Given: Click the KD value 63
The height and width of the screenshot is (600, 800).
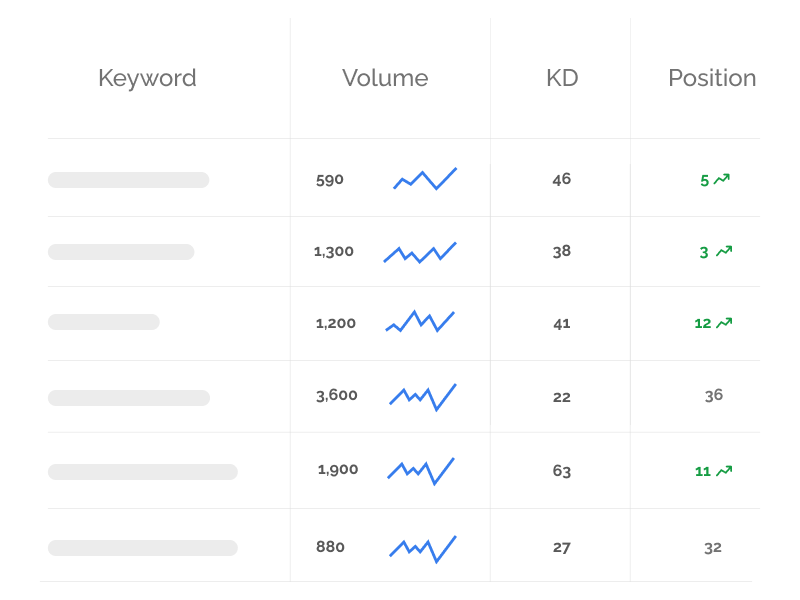Looking at the screenshot, I should (562, 471).
